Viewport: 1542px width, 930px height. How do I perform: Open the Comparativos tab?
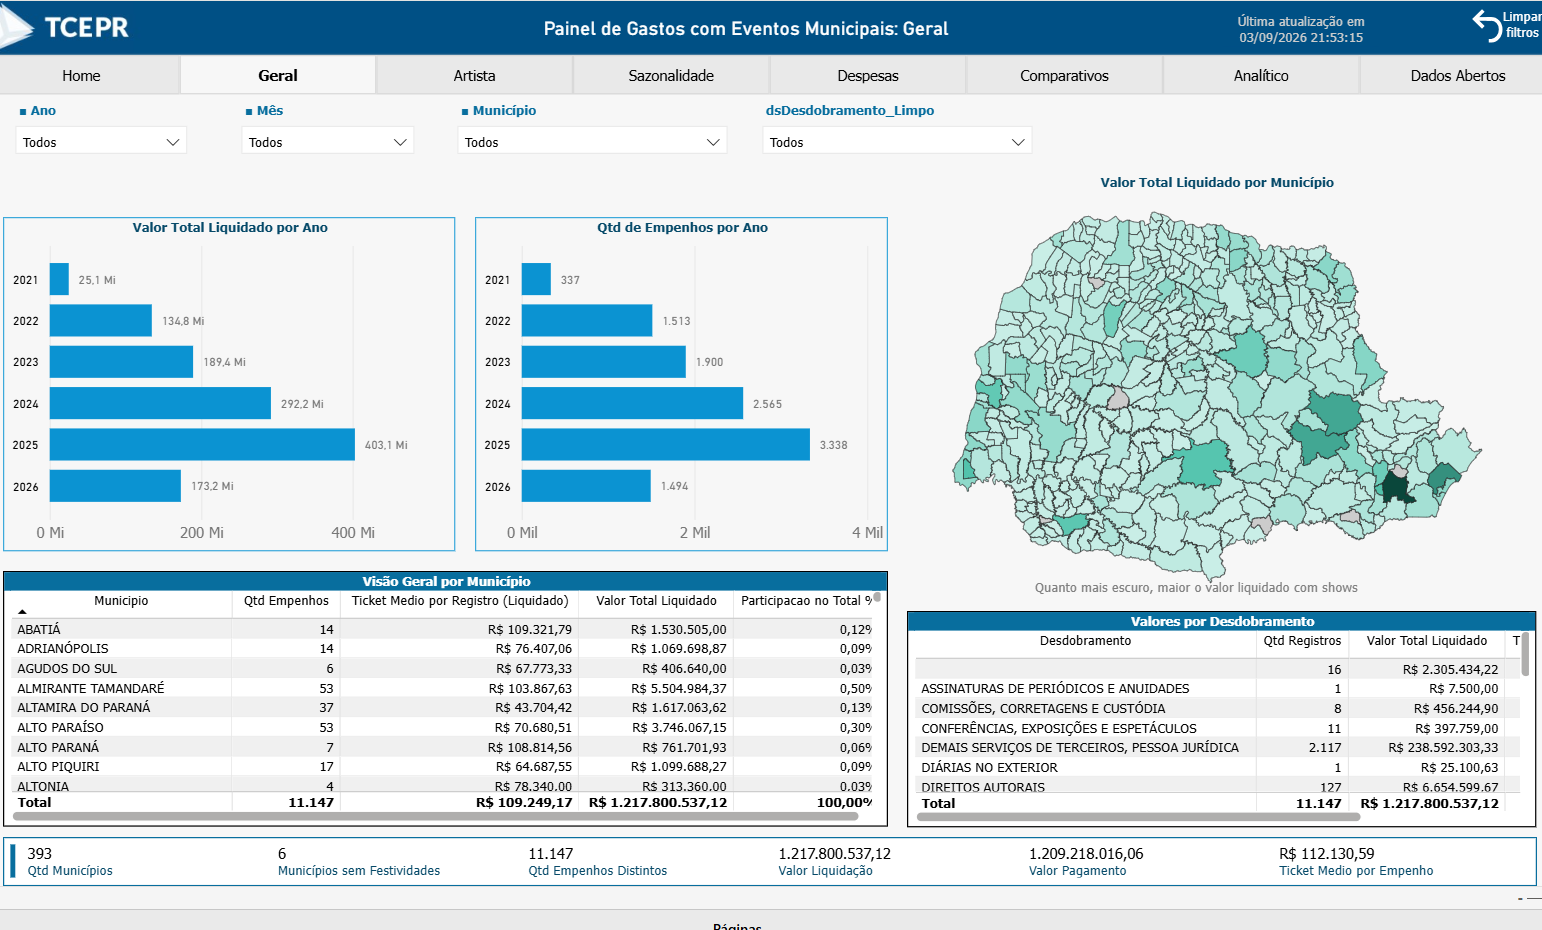pos(1064,76)
